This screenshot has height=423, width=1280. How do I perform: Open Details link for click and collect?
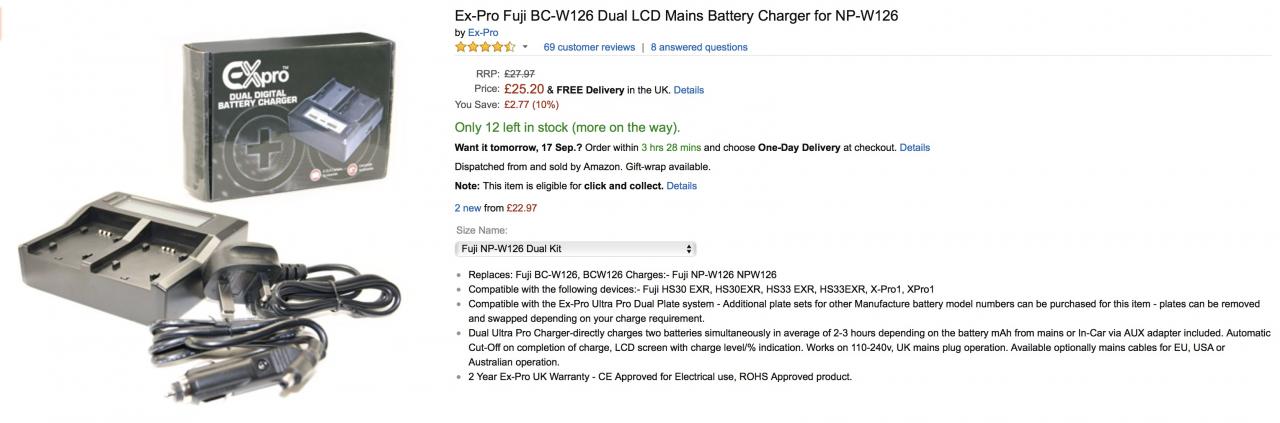pos(681,186)
